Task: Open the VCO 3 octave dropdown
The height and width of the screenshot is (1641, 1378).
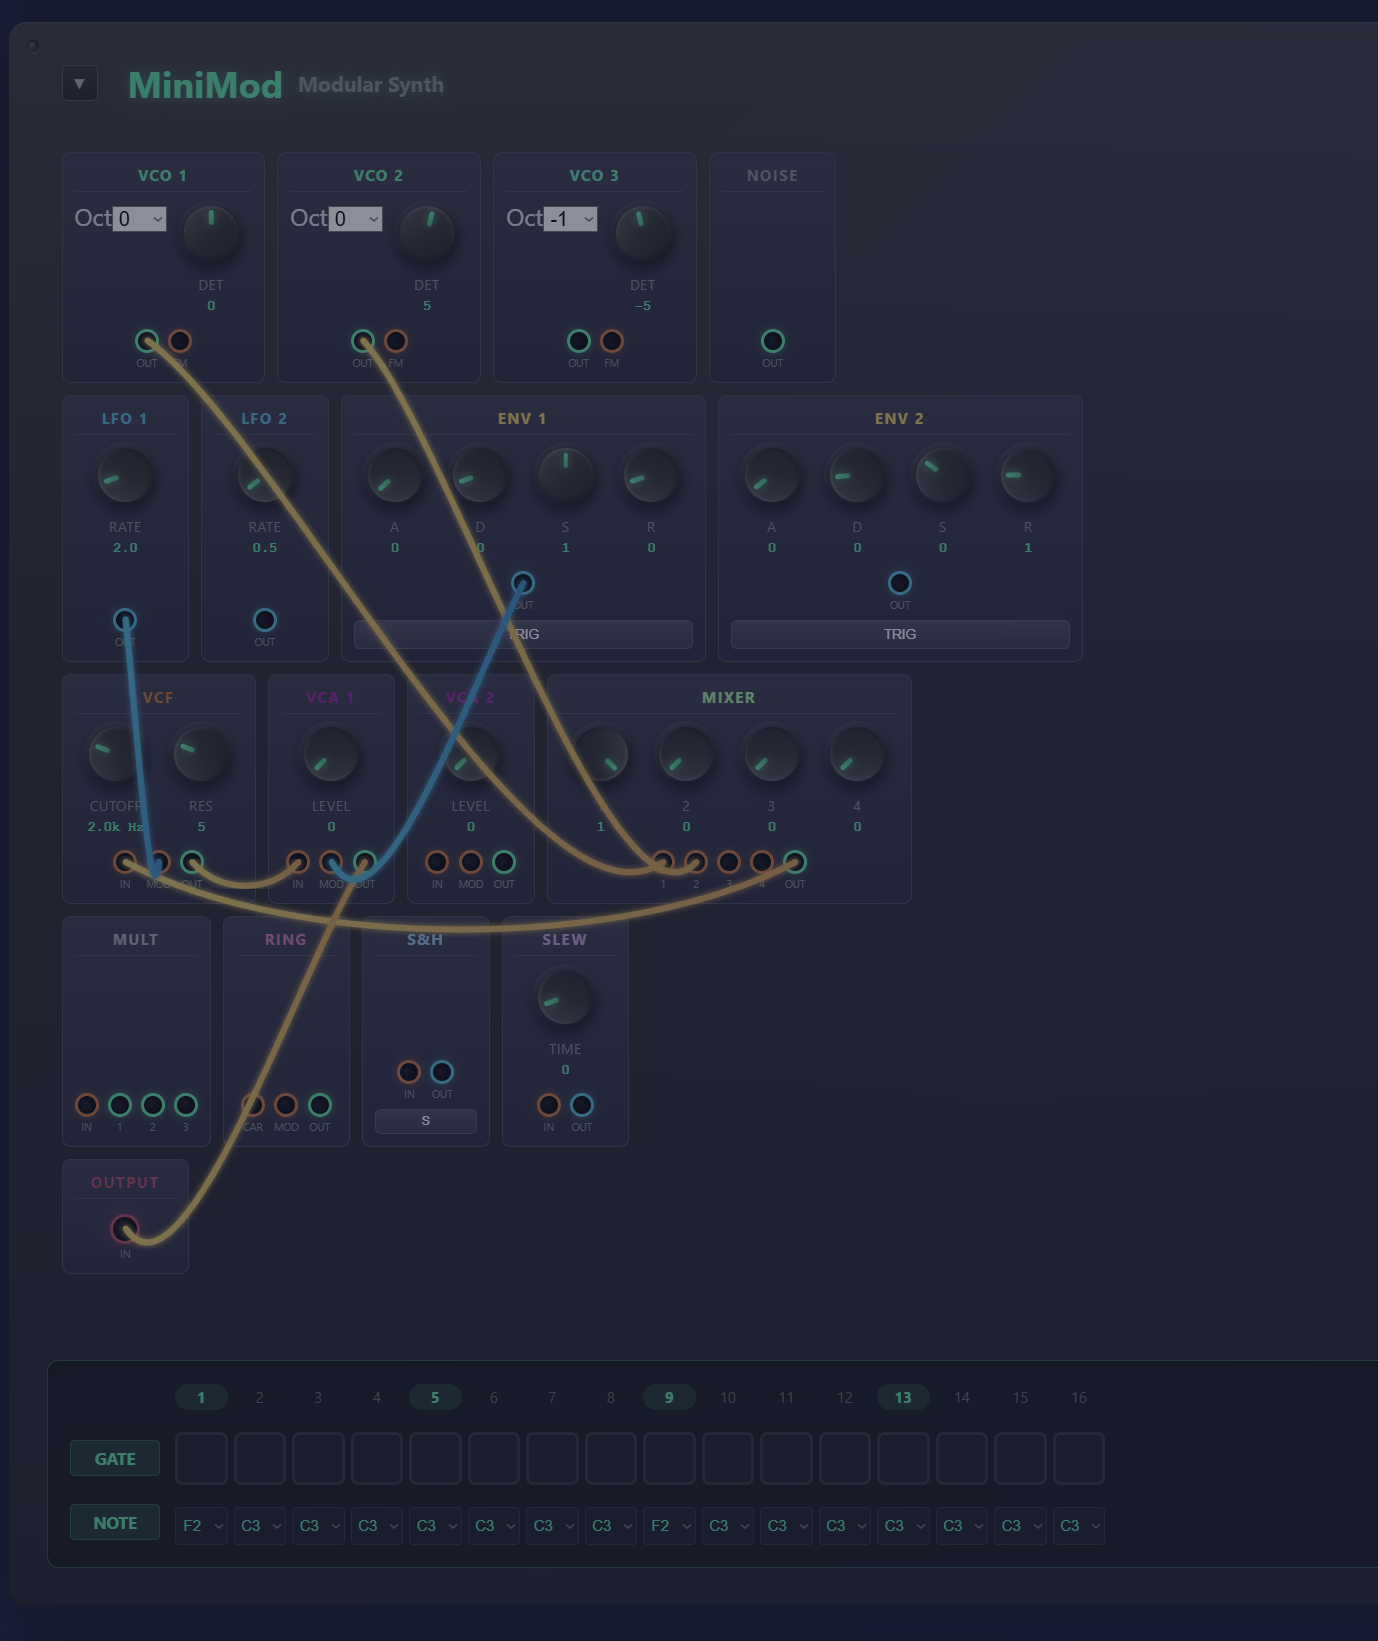Action: pyautogui.click(x=570, y=219)
